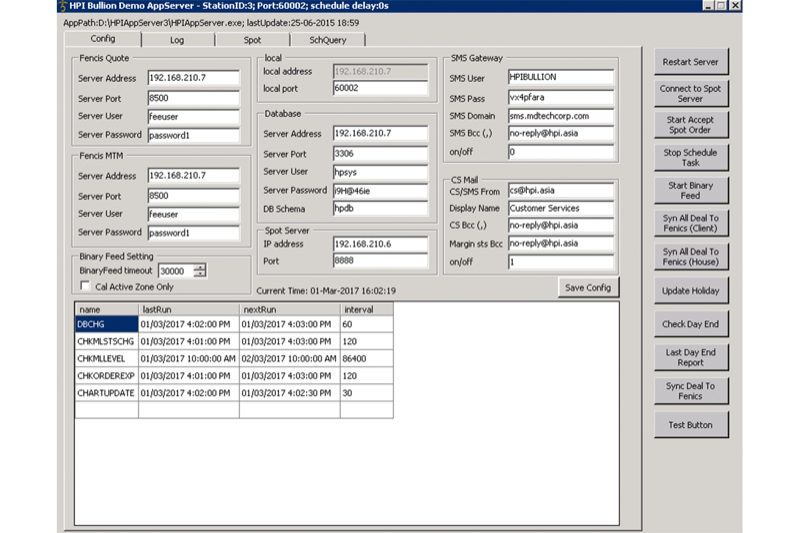Click SMS User field
This screenshot has width=800, height=533.
tap(561, 77)
